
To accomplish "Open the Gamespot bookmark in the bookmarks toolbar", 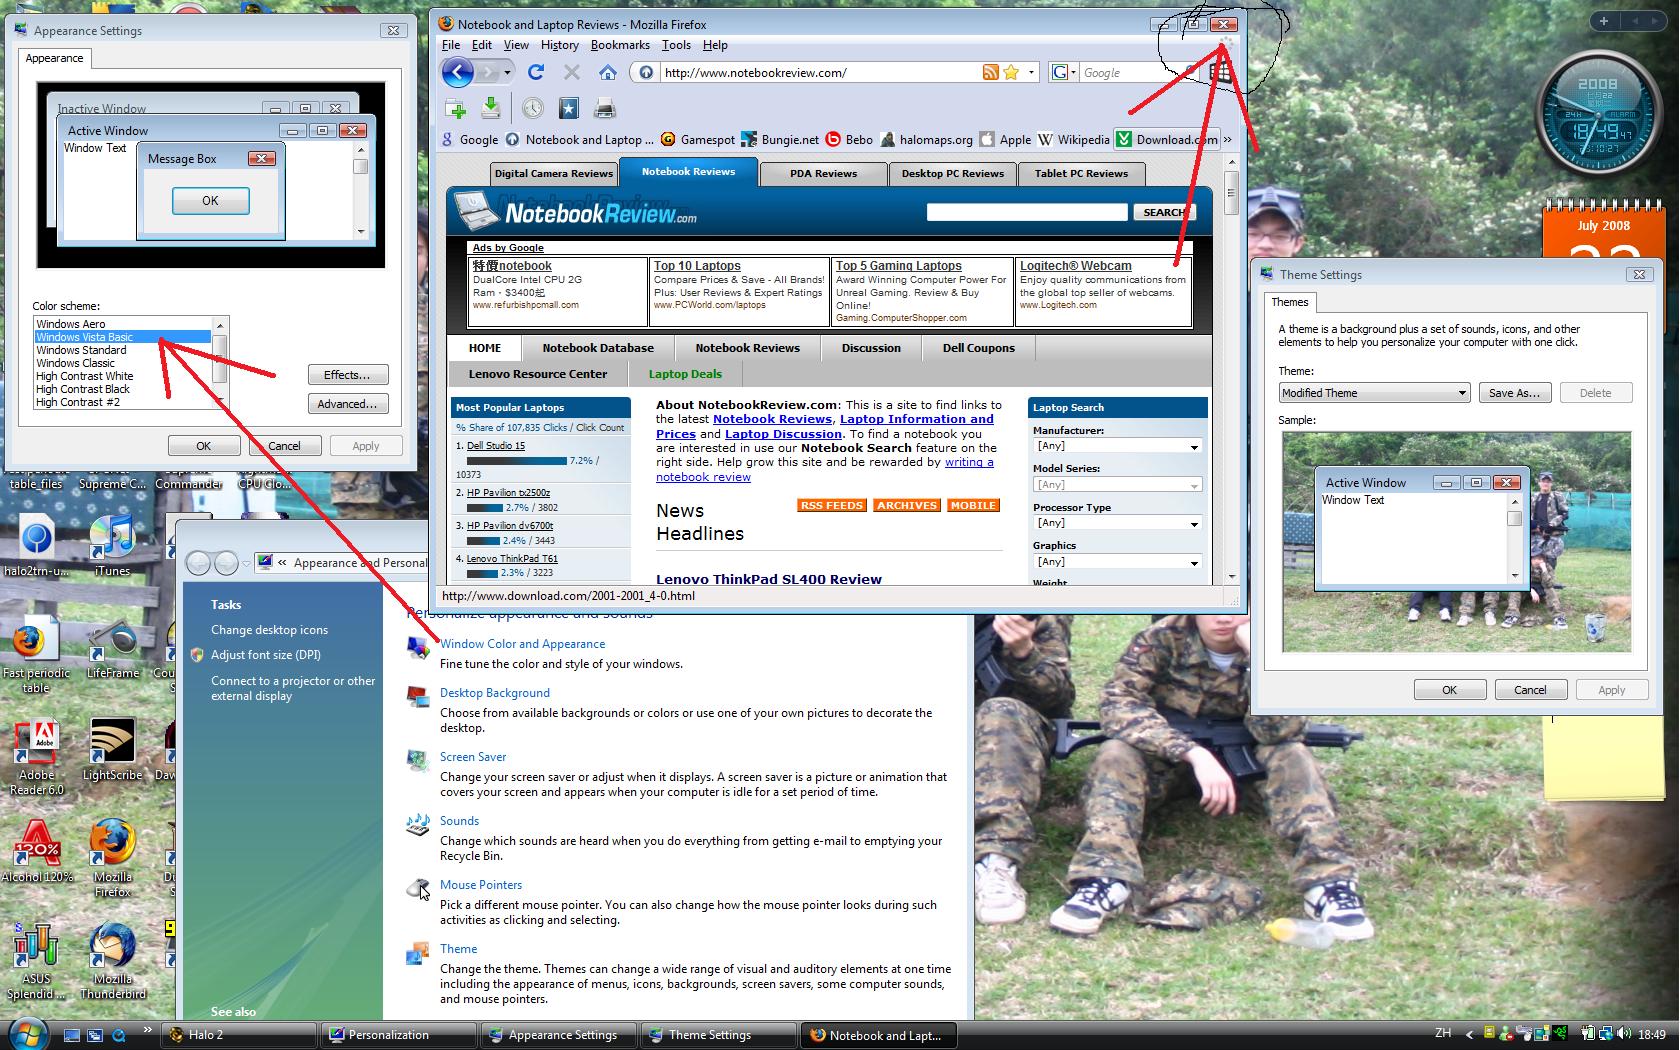I will [x=699, y=140].
